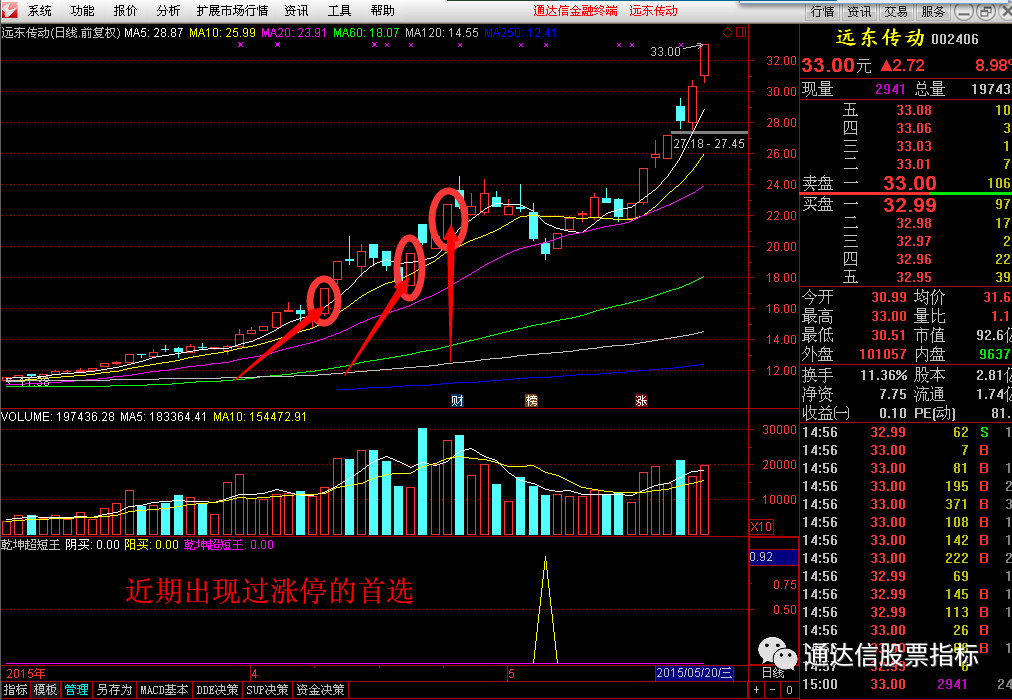Click the chart title 远东传动(日线.前复权)
Viewport: 1012px width, 700px height.
(61, 32)
